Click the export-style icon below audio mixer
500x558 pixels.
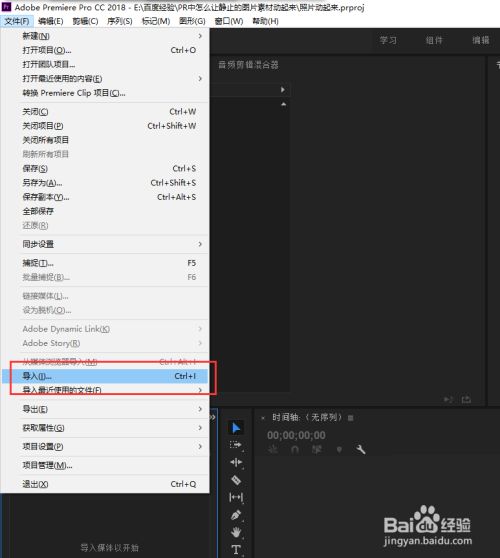(x=466, y=400)
